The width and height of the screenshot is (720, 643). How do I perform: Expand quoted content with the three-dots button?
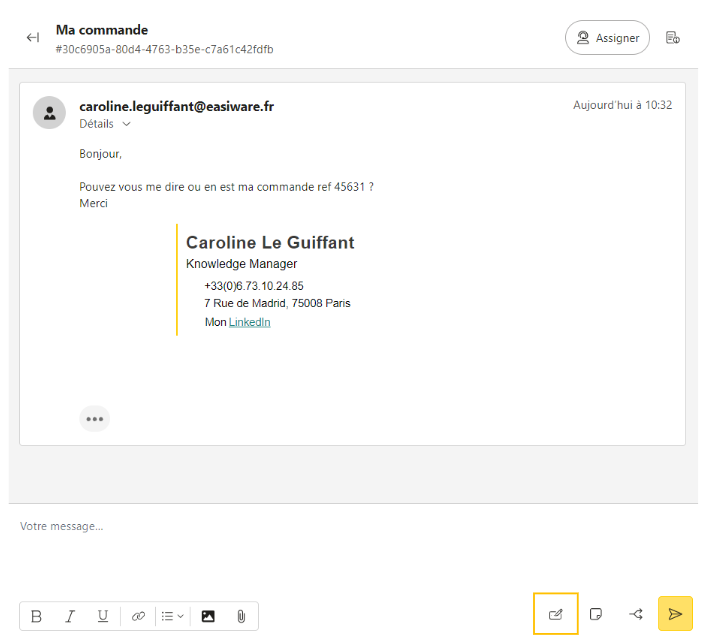pos(95,419)
